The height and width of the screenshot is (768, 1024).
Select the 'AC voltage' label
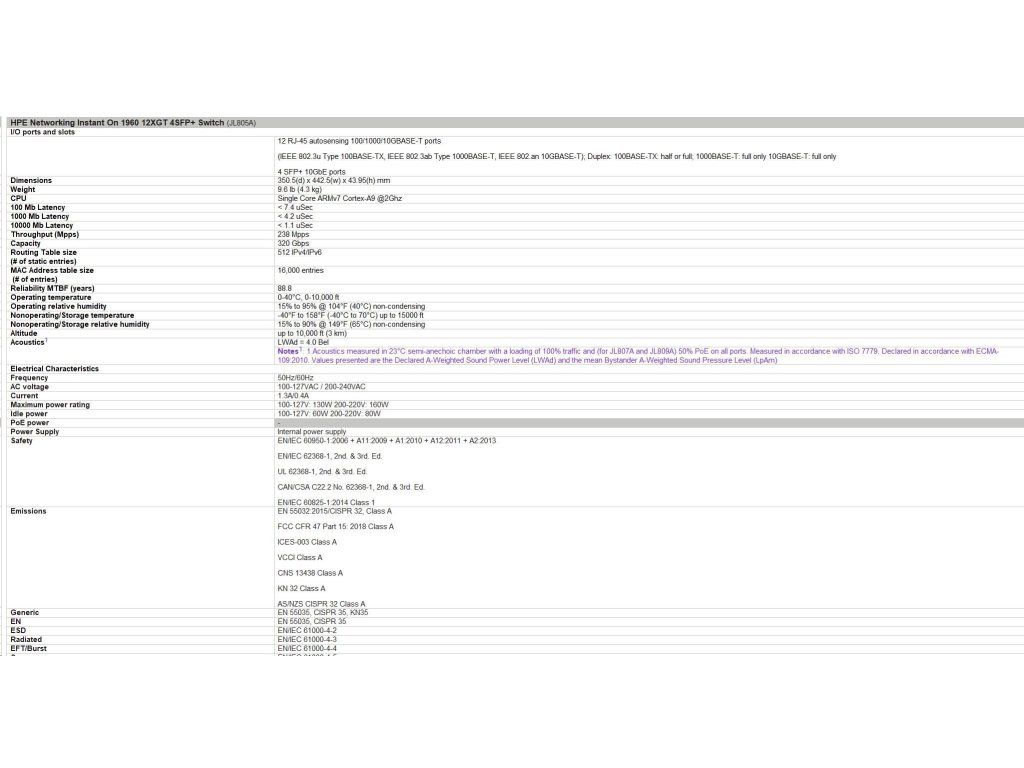coord(29,387)
